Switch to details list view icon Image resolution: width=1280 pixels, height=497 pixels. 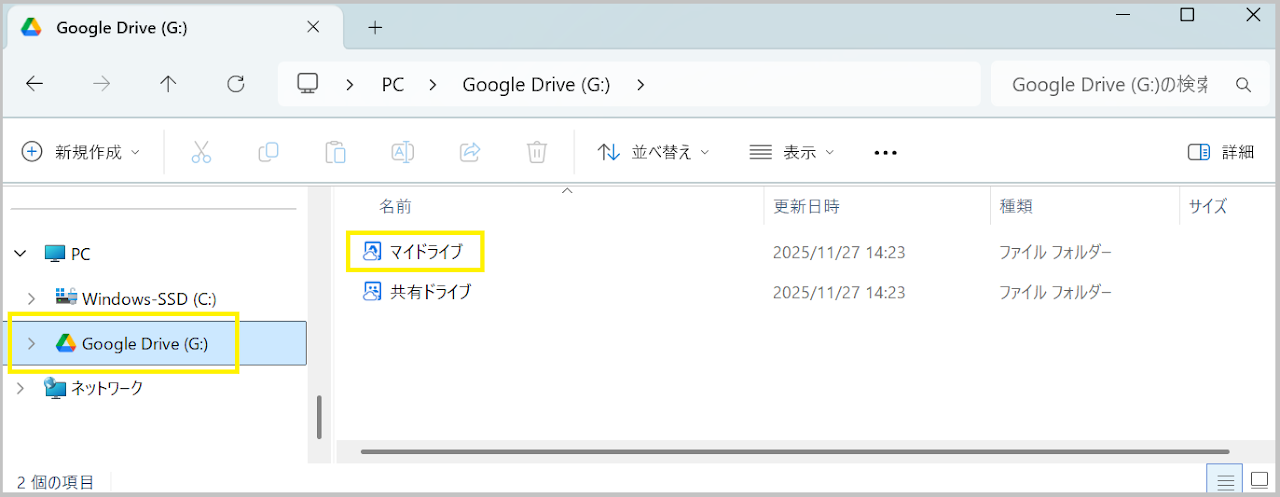(x=1225, y=481)
